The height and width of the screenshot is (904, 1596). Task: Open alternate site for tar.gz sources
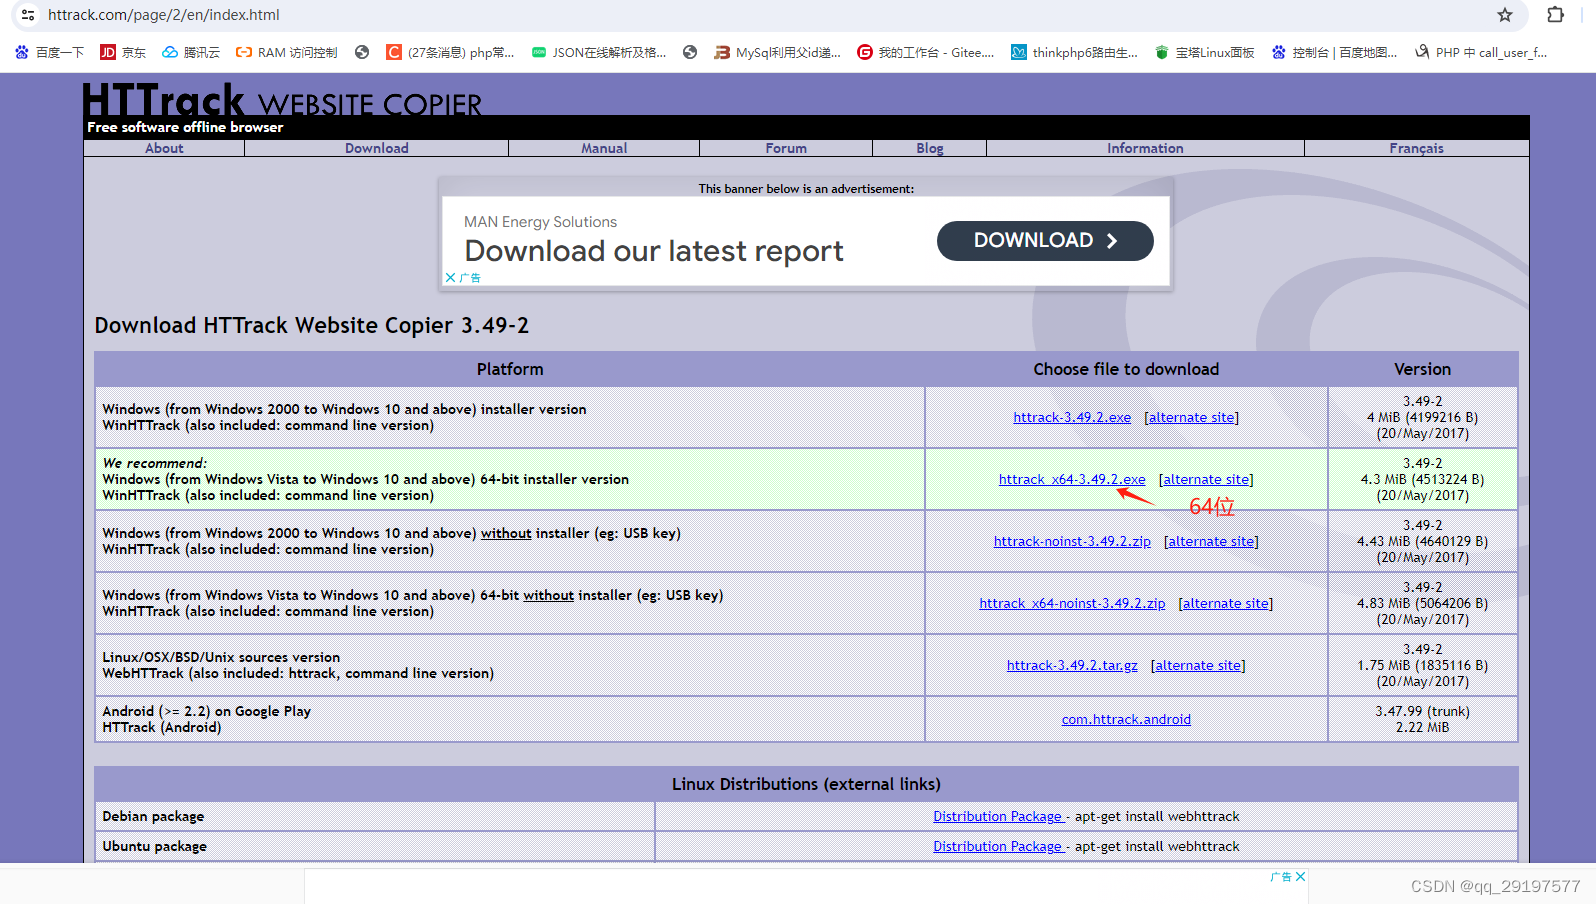pyautogui.click(x=1198, y=665)
